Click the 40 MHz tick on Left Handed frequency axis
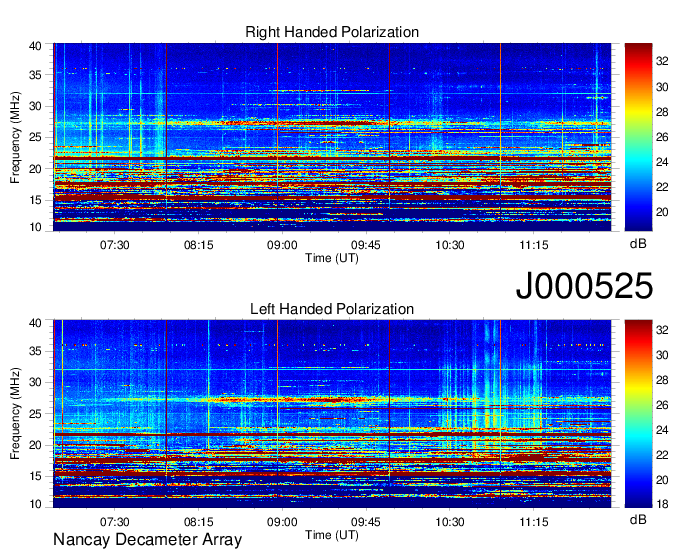 [36, 323]
